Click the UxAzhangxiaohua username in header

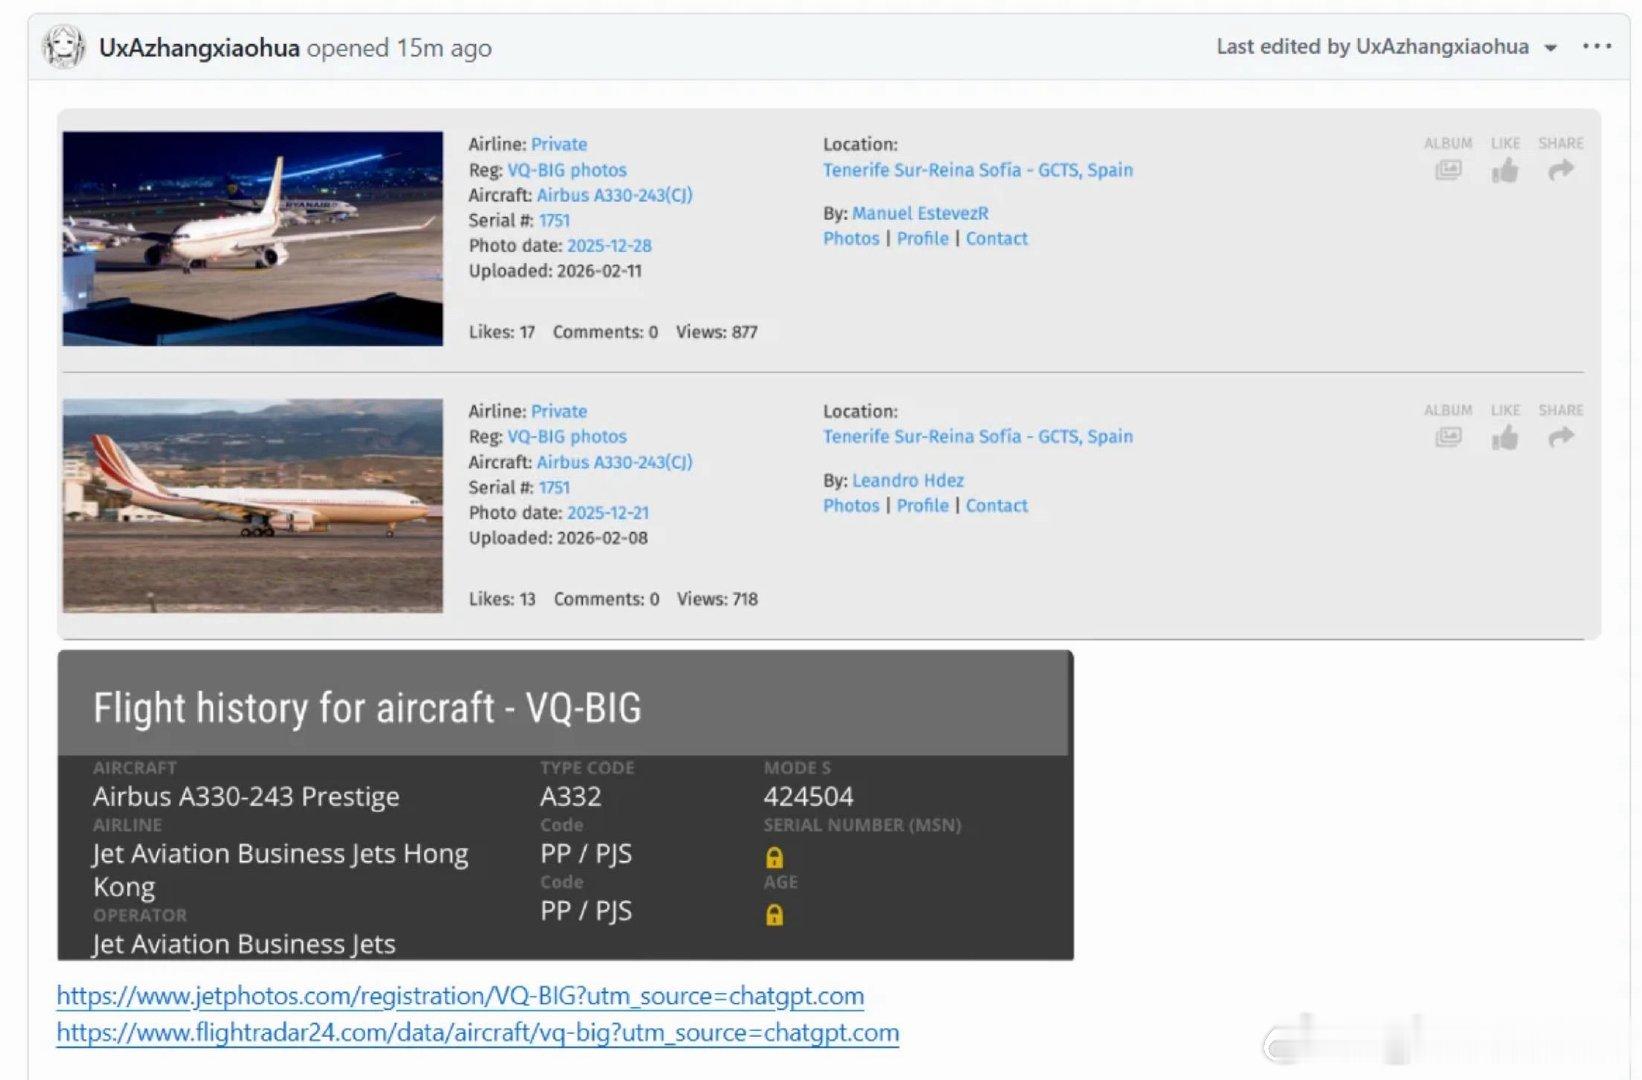(x=199, y=48)
